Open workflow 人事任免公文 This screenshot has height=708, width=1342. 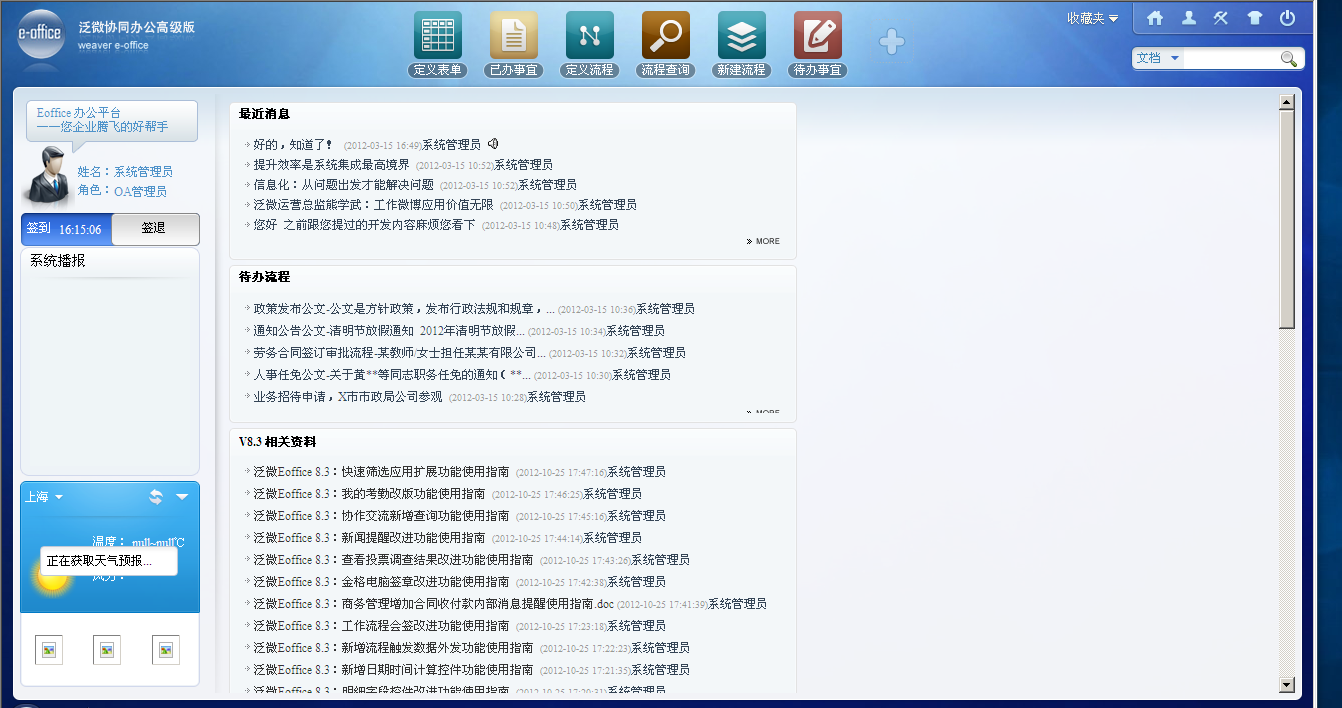(391, 375)
